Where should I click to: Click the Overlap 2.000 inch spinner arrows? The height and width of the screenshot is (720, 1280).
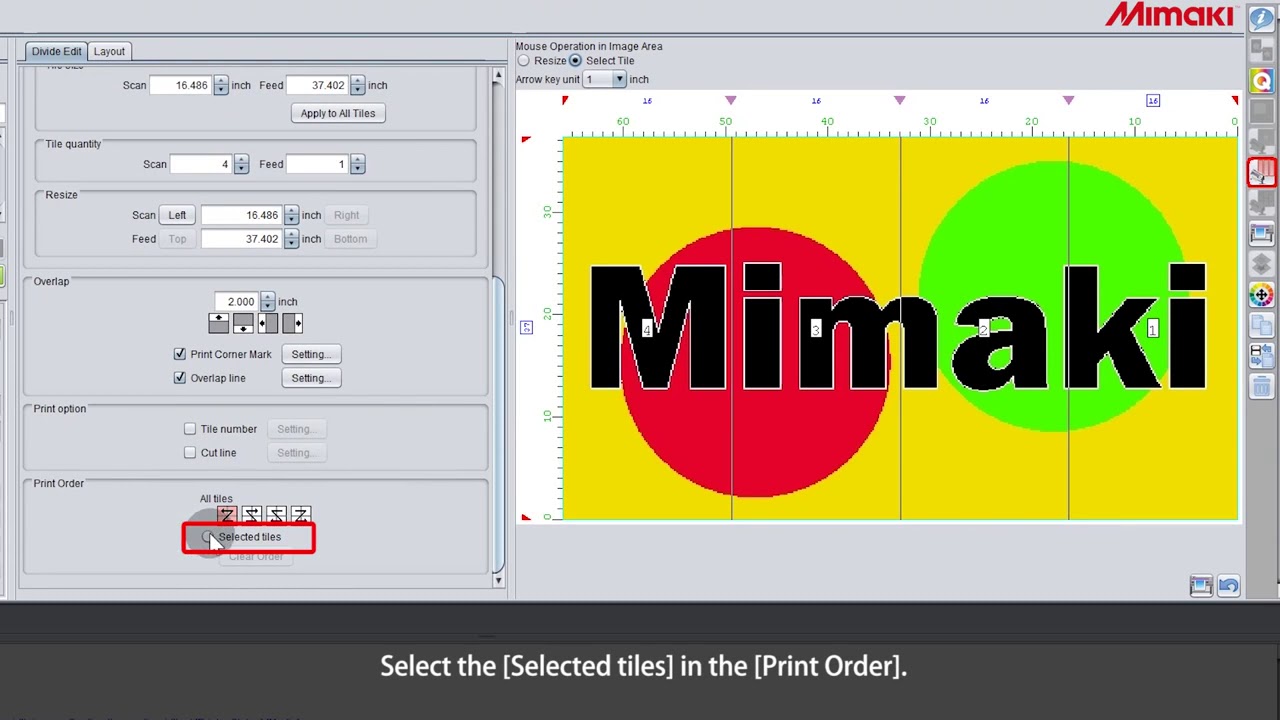(x=267, y=301)
